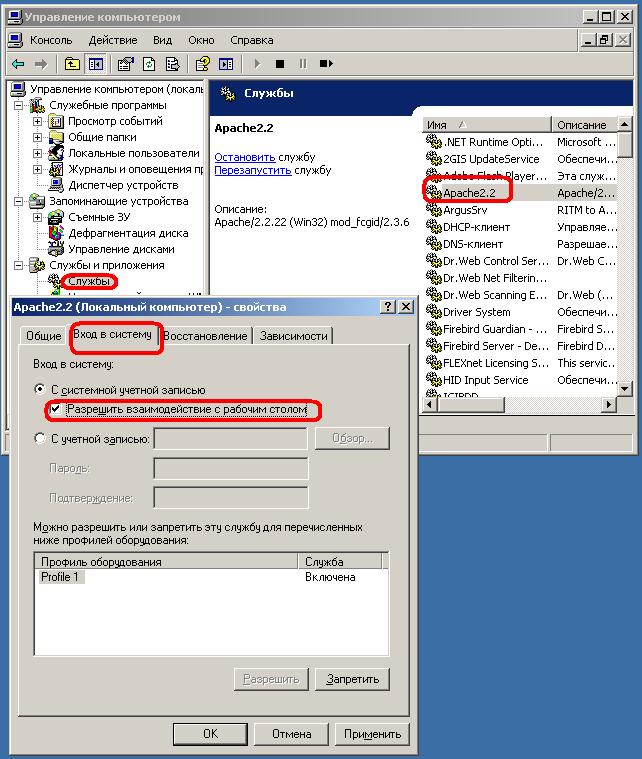Sort services by the Имя column header
Image resolution: width=642 pixels, height=759 pixels.
pyautogui.click(x=487, y=125)
